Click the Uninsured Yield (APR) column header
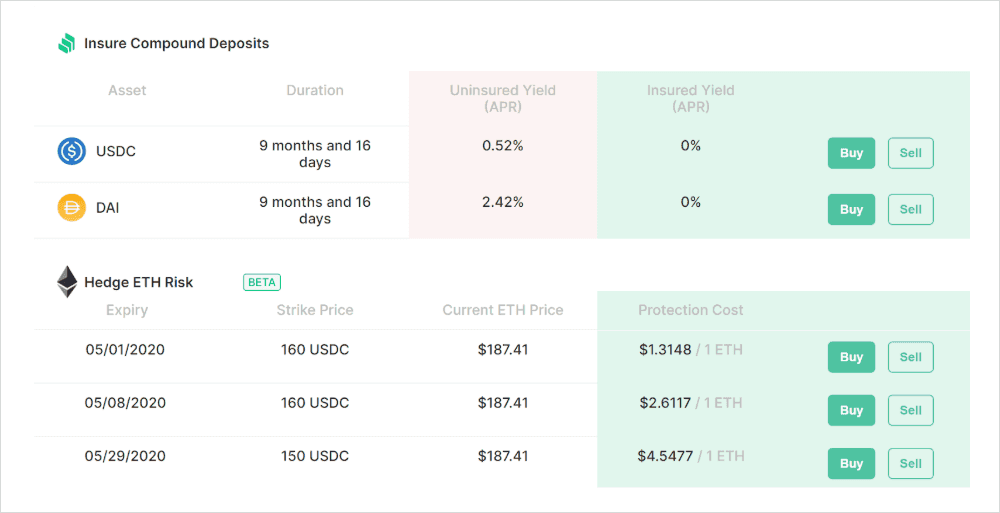Viewport: 1000px width, 513px height. [503, 99]
